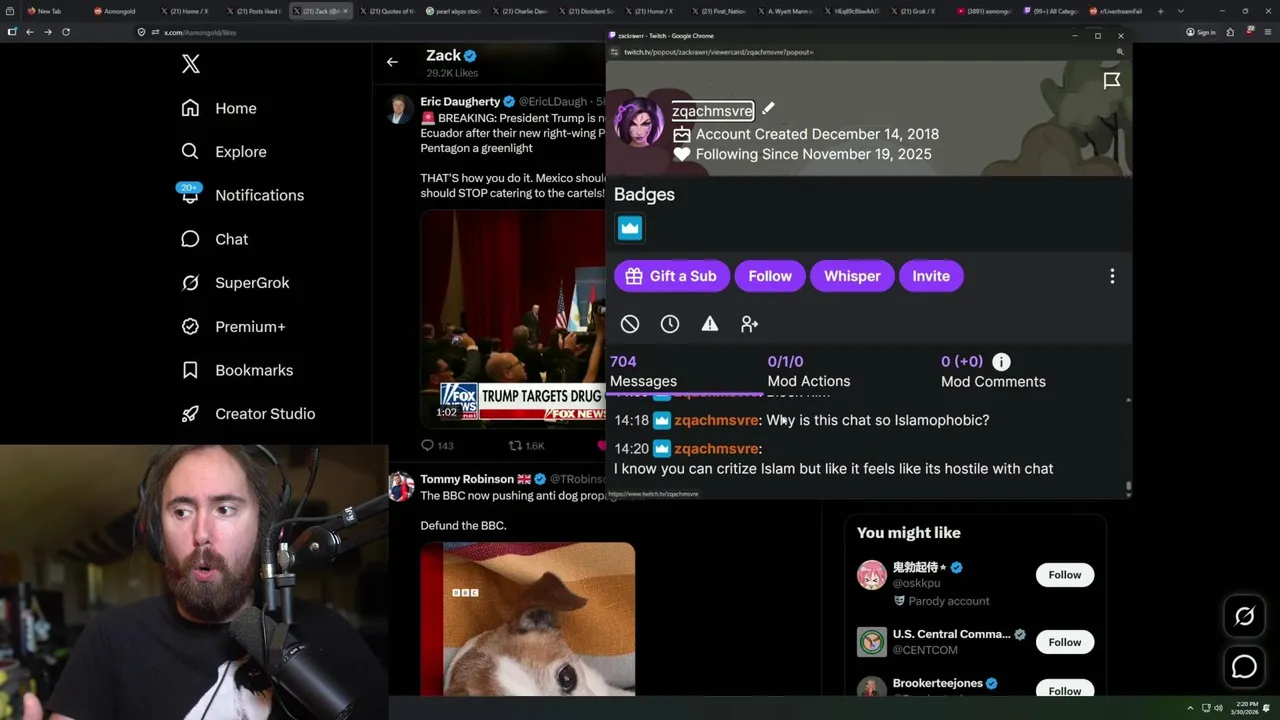Image resolution: width=1280 pixels, height=720 pixels.
Task: Open Premium+ in X sidebar
Action: [x=233, y=326]
